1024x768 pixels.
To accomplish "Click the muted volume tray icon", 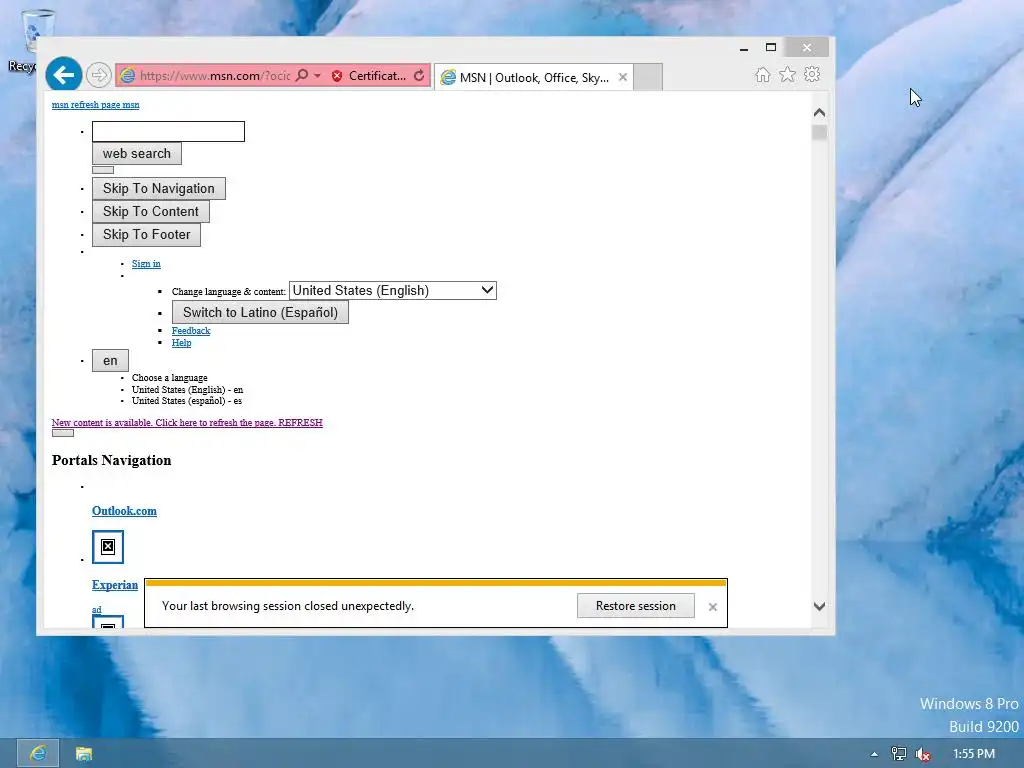I will (x=922, y=754).
